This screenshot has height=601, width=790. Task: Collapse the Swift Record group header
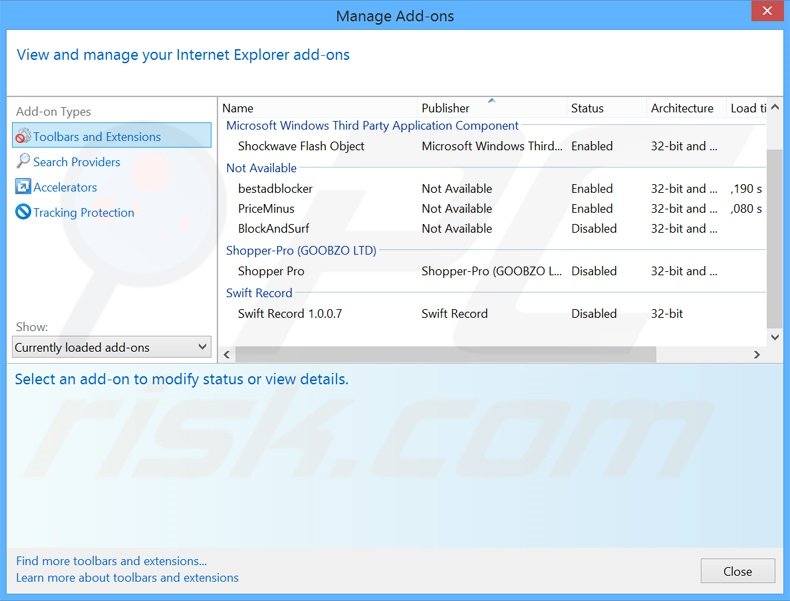coord(259,293)
